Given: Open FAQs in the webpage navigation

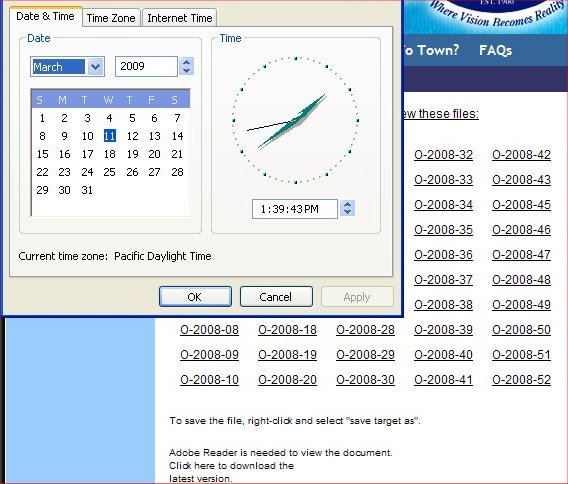Looking at the screenshot, I should [495, 50].
